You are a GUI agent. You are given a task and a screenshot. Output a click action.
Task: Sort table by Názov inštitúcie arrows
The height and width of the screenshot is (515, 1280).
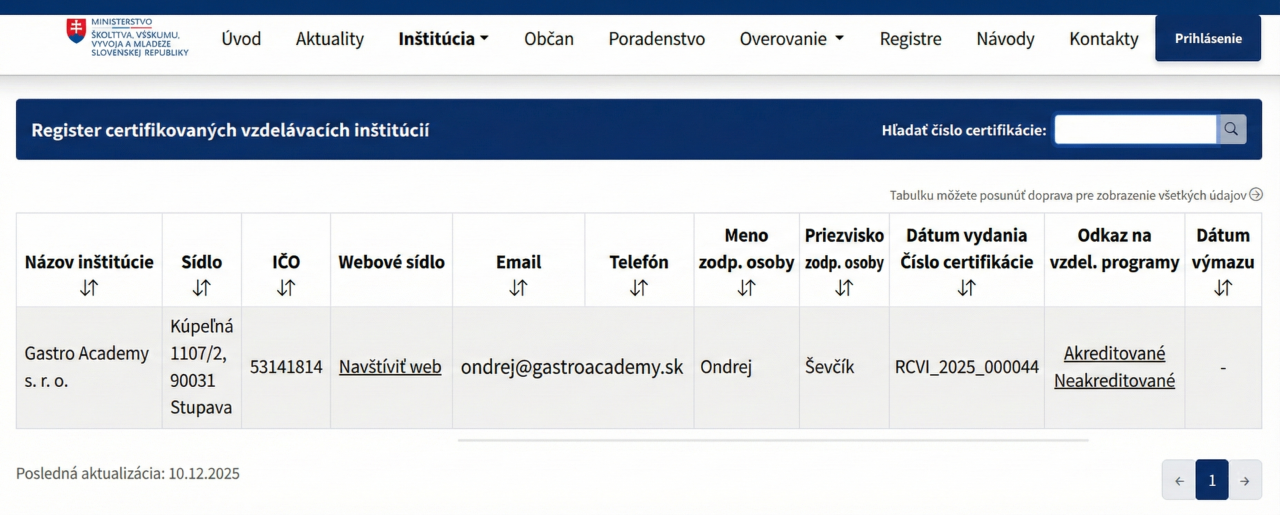(x=89, y=288)
